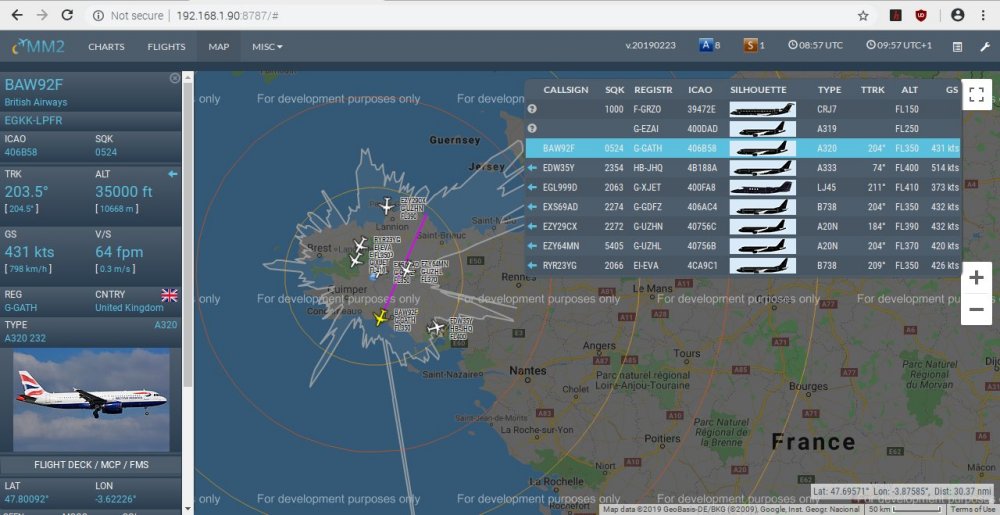This screenshot has width=1000, height=515.
Task: Sort table by SQK column
Action: pos(615,90)
